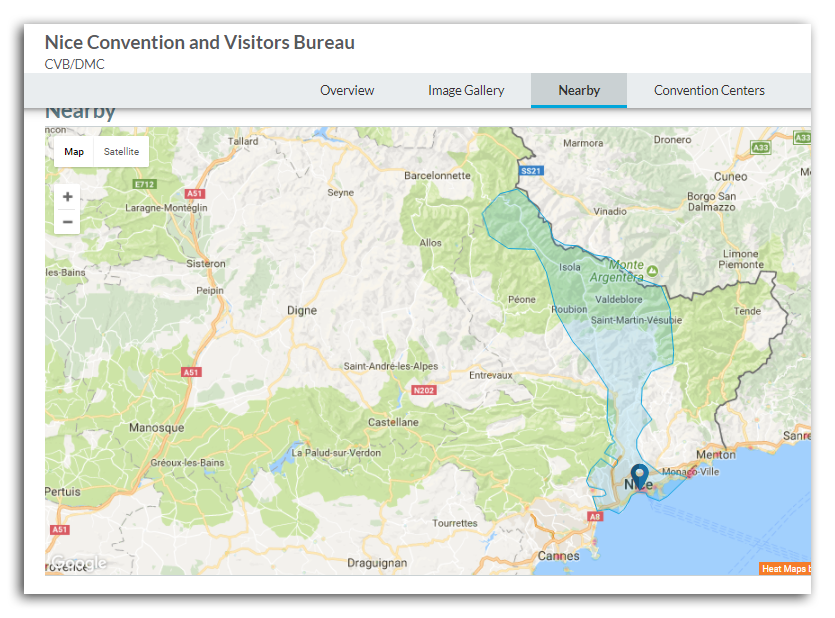Zoom out using the minus control
The width and height of the screenshot is (835, 618).
[x=66, y=221]
